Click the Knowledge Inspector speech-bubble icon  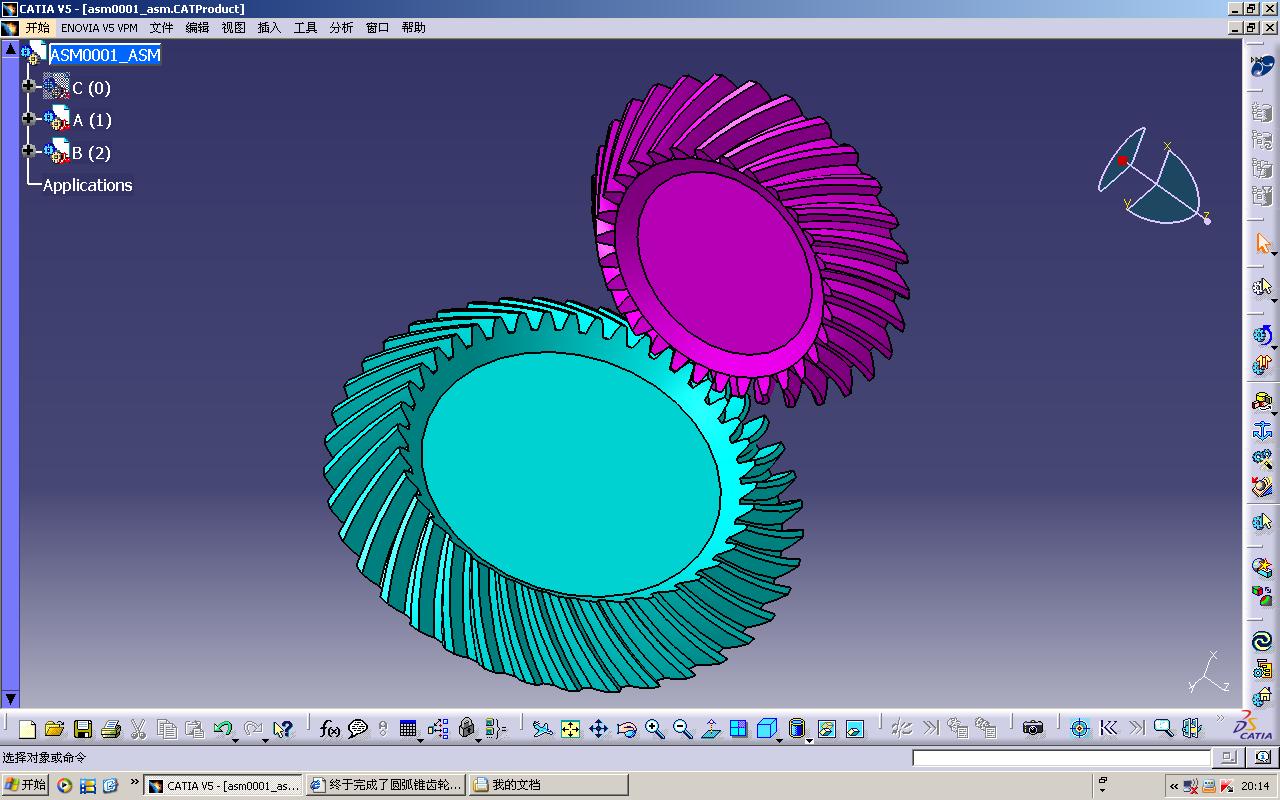(x=358, y=729)
